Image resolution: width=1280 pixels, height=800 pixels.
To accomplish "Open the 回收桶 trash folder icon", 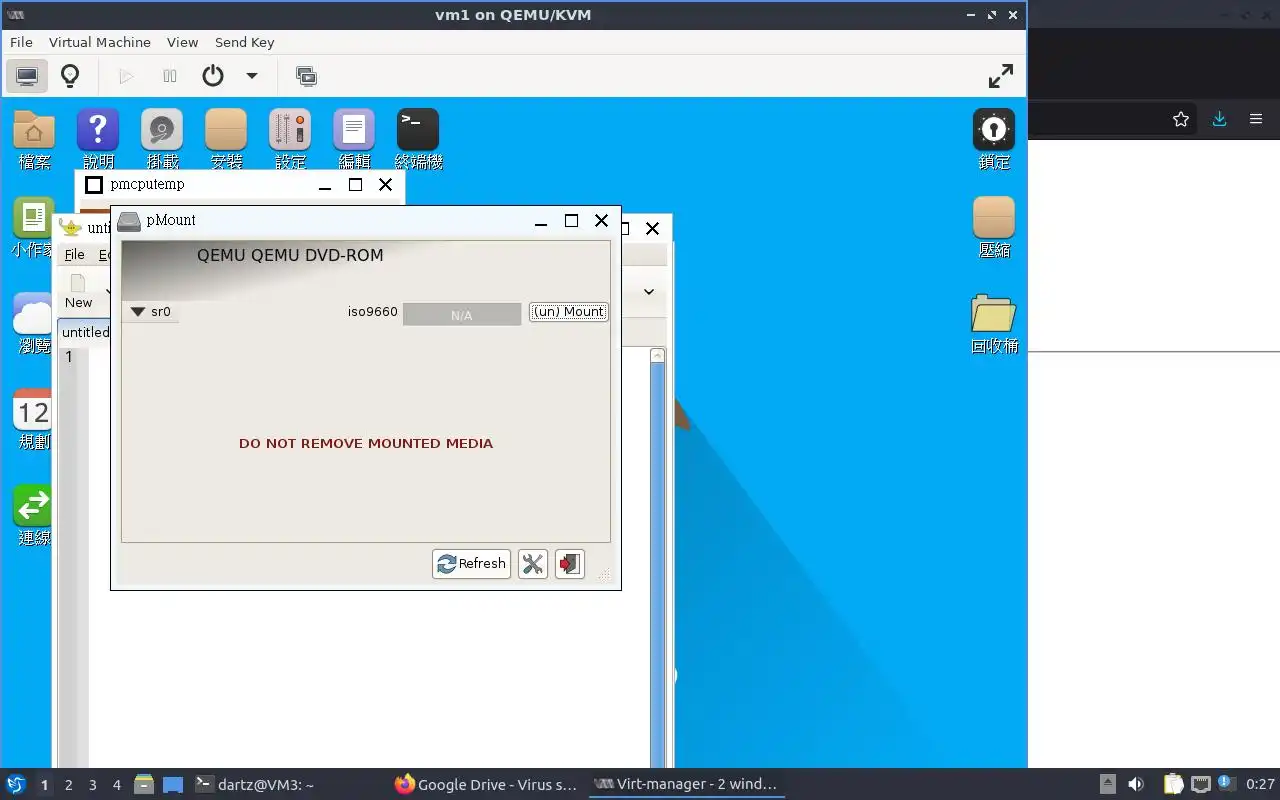I will (994, 323).
